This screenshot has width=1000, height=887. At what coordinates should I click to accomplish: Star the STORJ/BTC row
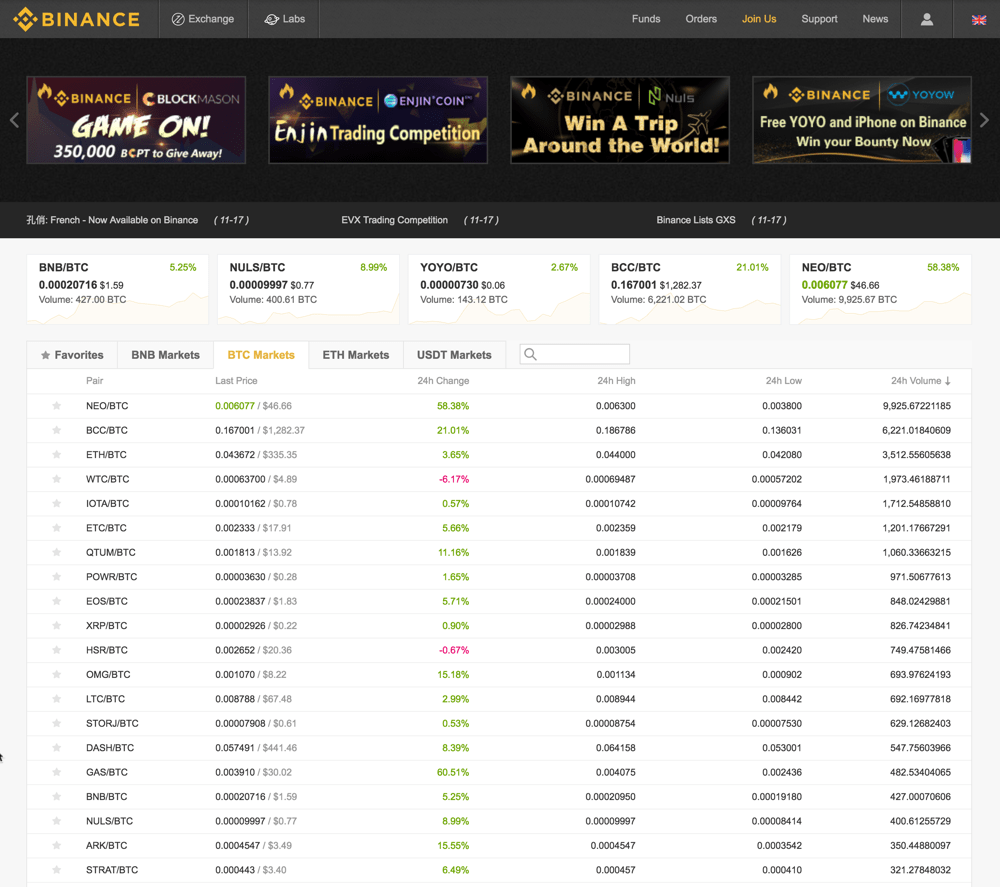(x=57, y=723)
